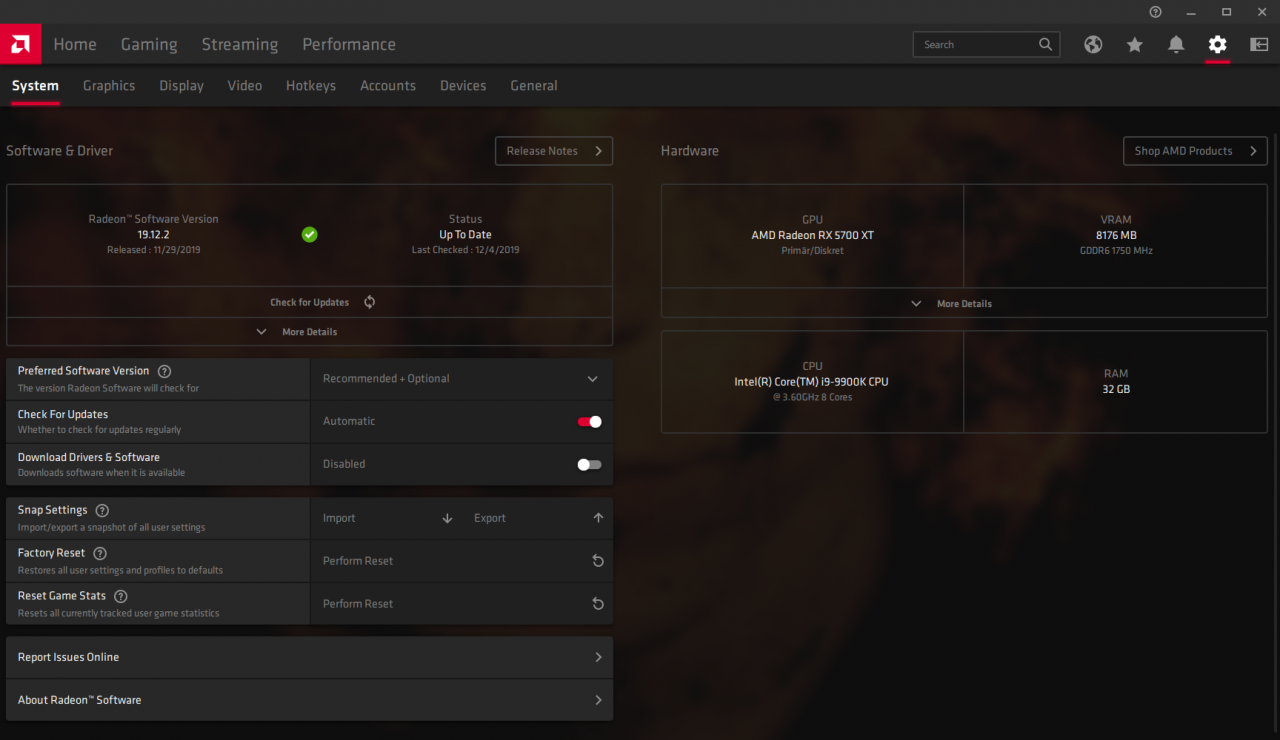Click the AMD logo icon
The height and width of the screenshot is (740, 1280).
pyautogui.click(x=20, y=44)
